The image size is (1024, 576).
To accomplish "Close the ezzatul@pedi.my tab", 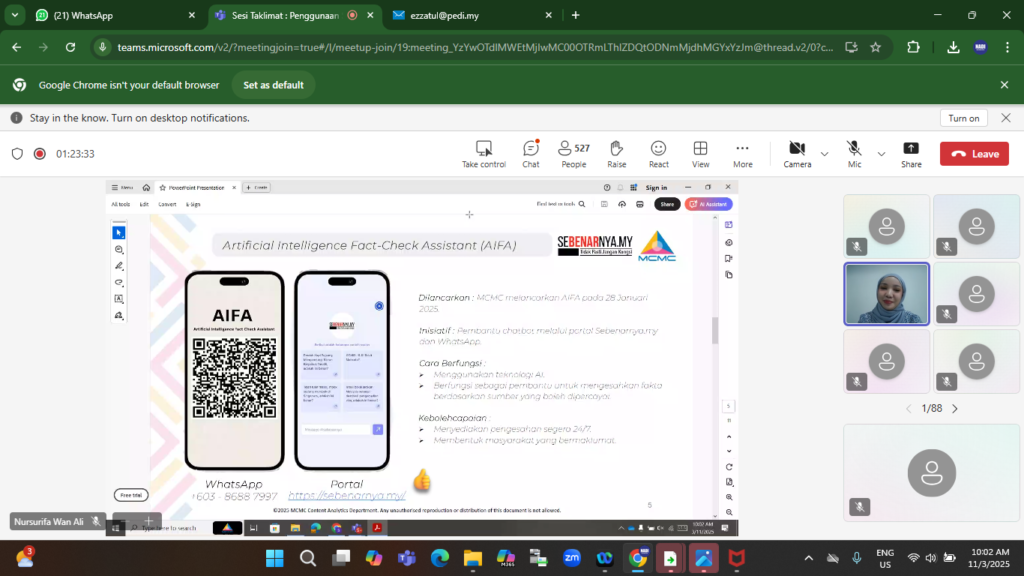I will pyautogui.click(x=549, y=15).
